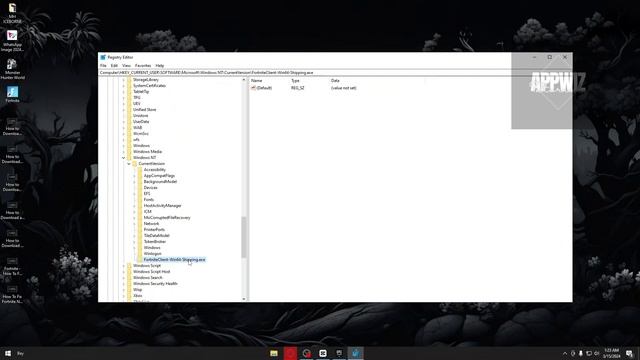Collapse the Windows NT key
Viewport: 640px width, 360px height.
click(124, 158)
